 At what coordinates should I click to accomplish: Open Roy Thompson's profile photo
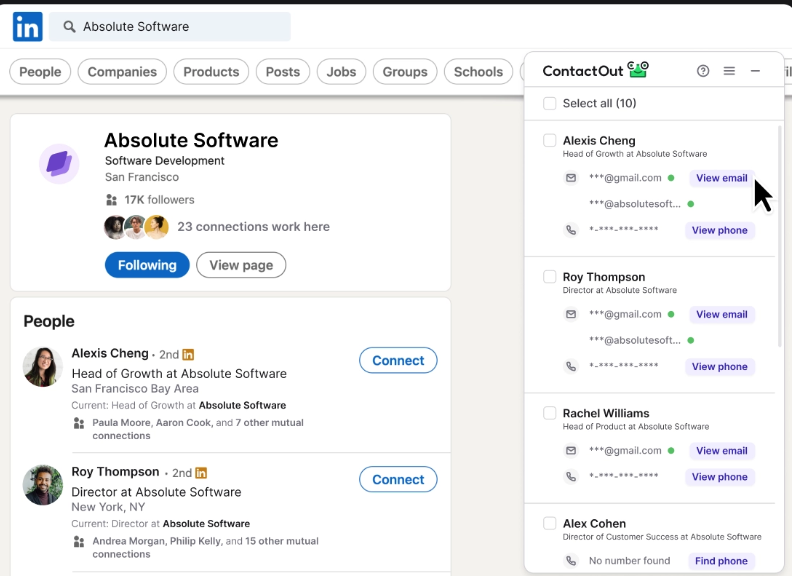43,485
